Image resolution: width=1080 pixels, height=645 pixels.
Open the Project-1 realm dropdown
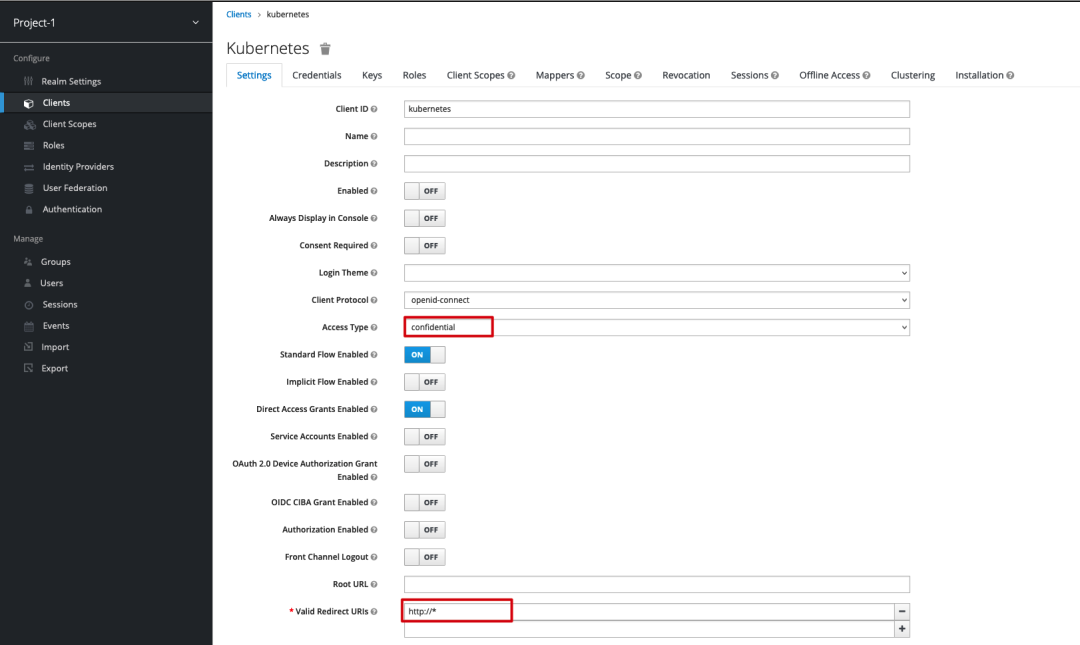click(x=106, y=23)
